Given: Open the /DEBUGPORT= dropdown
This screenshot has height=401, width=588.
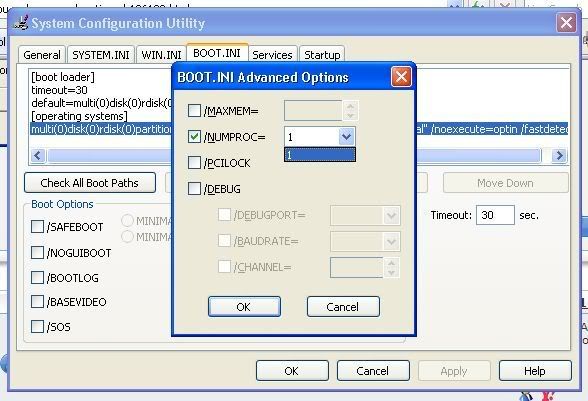Looking at the screenshot, I should [391, 215].
